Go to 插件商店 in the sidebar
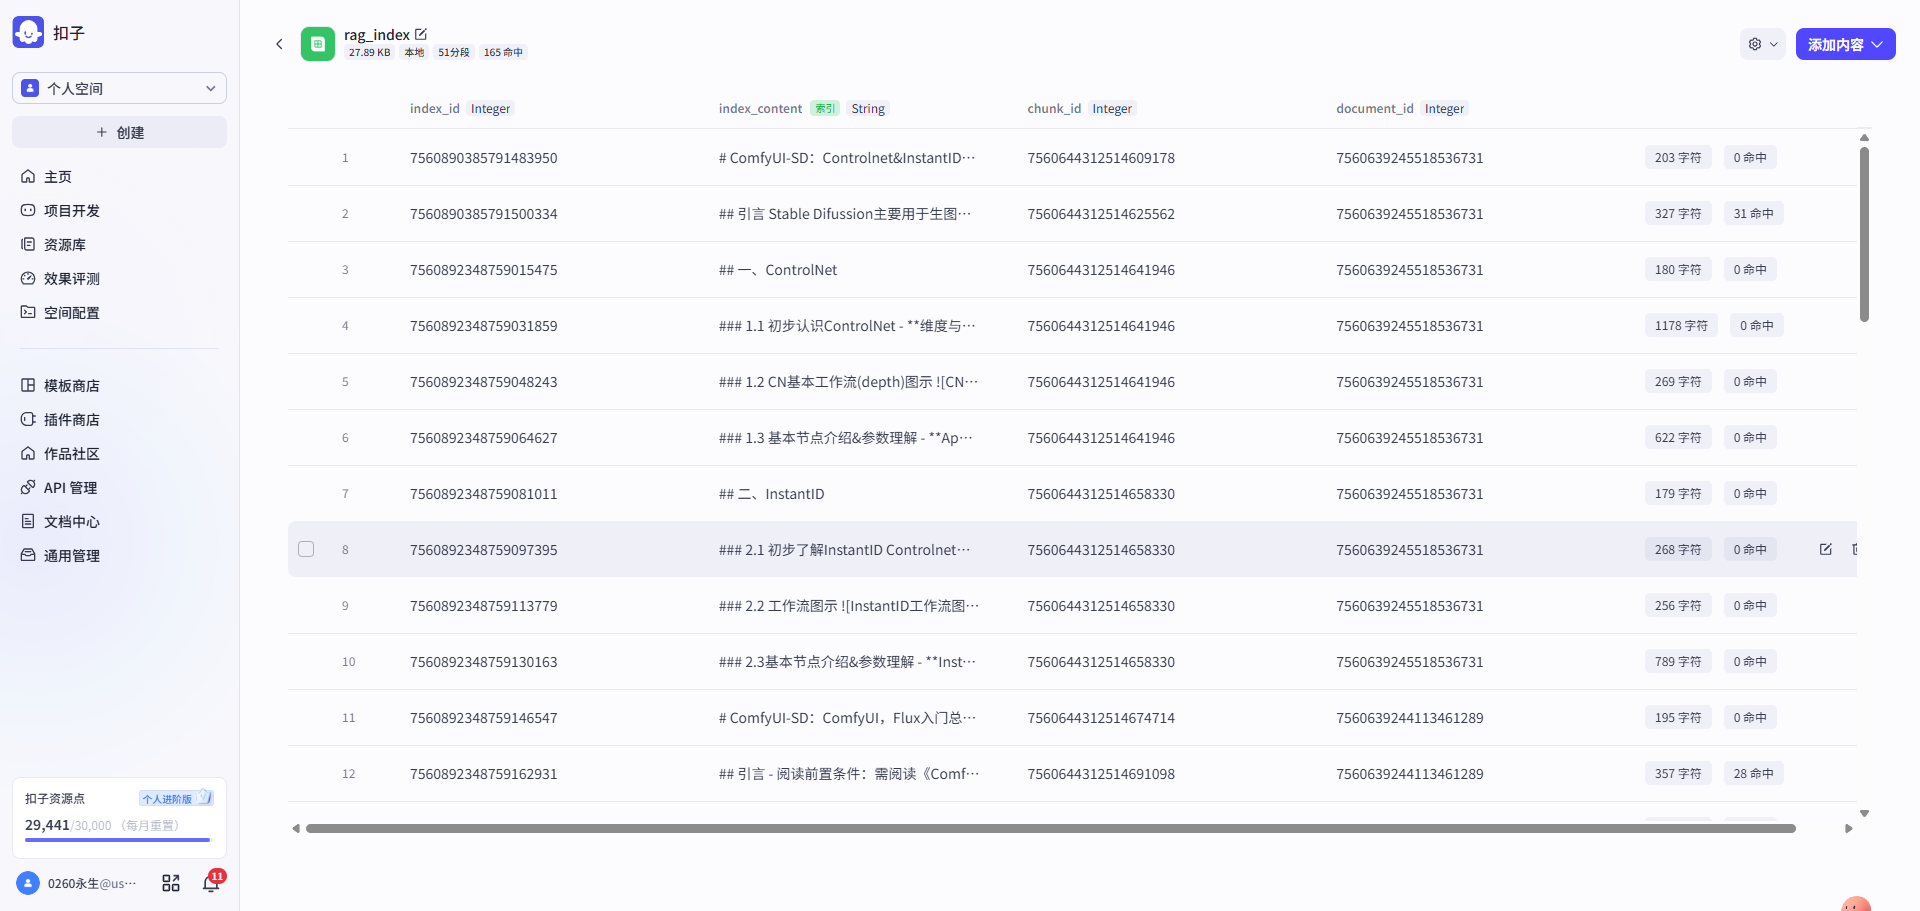Image resolution: width=1920 pixels, height=911 pixels. click(71, 419)
